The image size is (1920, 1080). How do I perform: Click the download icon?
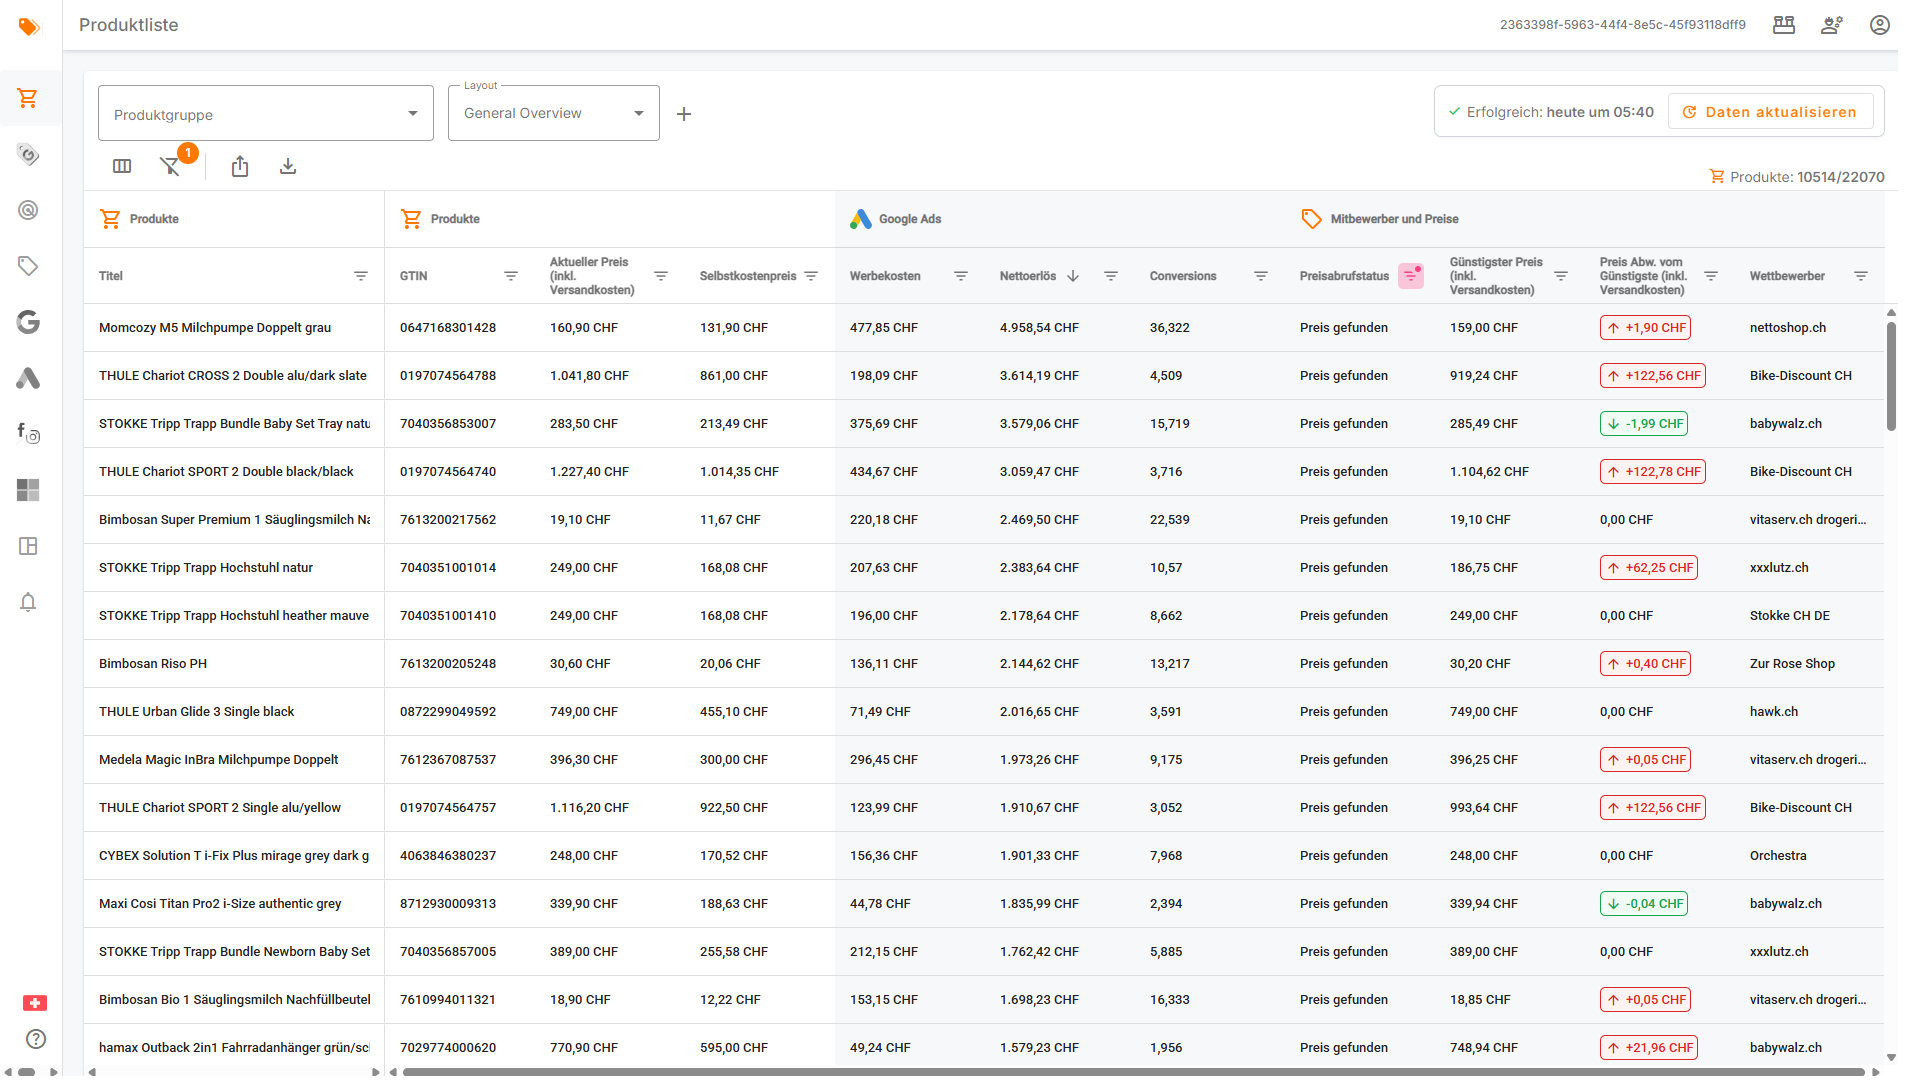(288, 166)
